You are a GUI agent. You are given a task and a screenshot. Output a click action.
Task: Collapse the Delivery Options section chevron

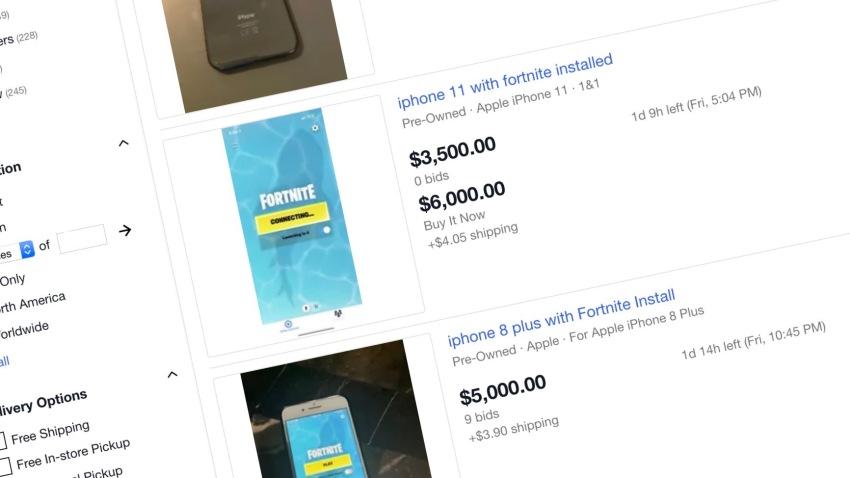pos(172,374)
